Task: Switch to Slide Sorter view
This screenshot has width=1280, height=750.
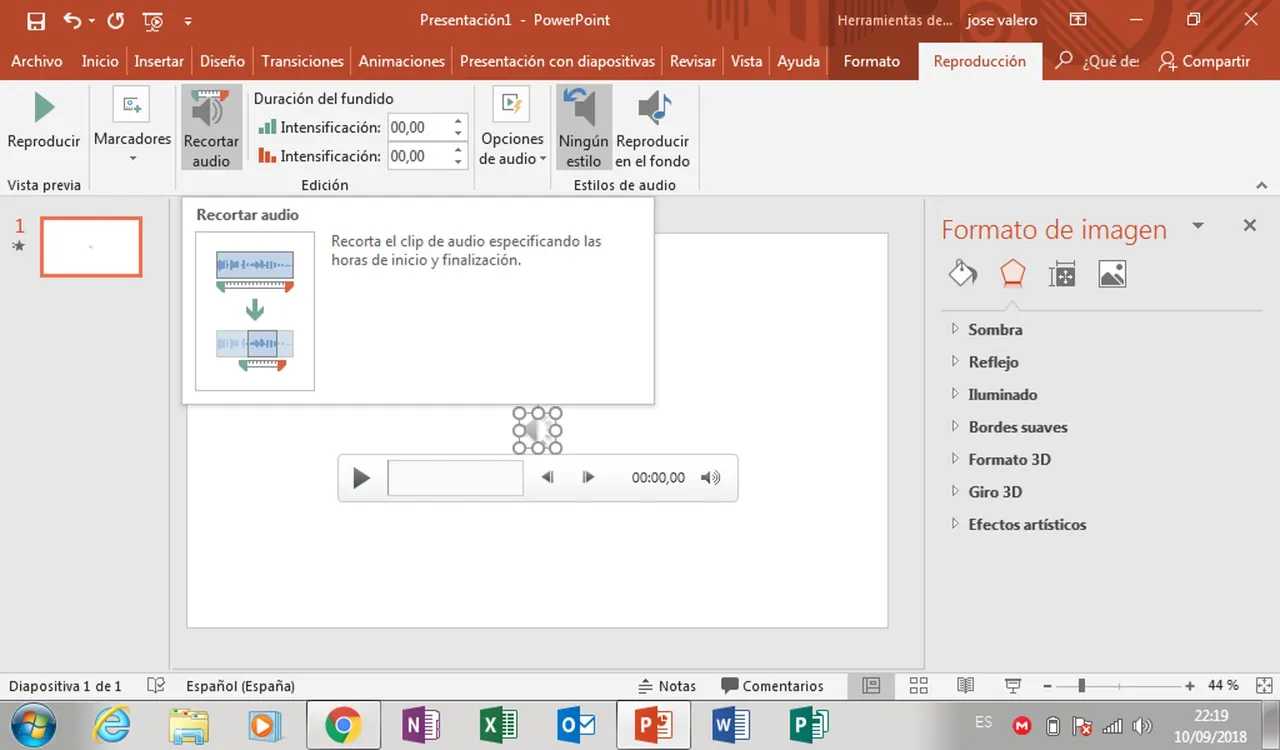Action: [918, 686]
